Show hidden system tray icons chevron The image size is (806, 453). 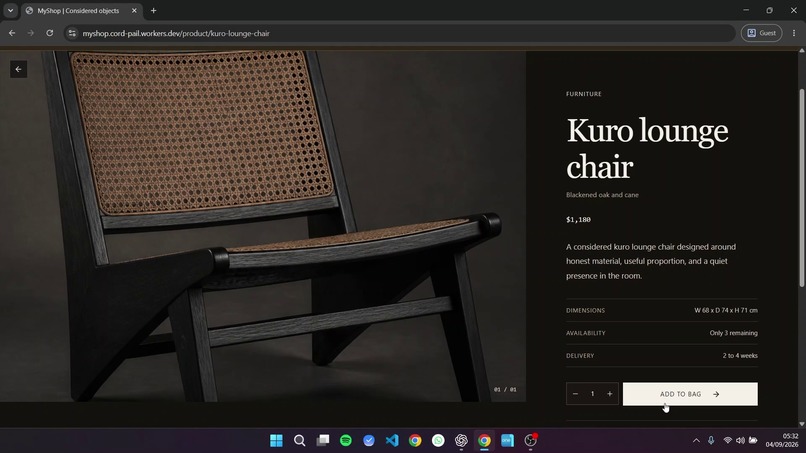(697, 441)
